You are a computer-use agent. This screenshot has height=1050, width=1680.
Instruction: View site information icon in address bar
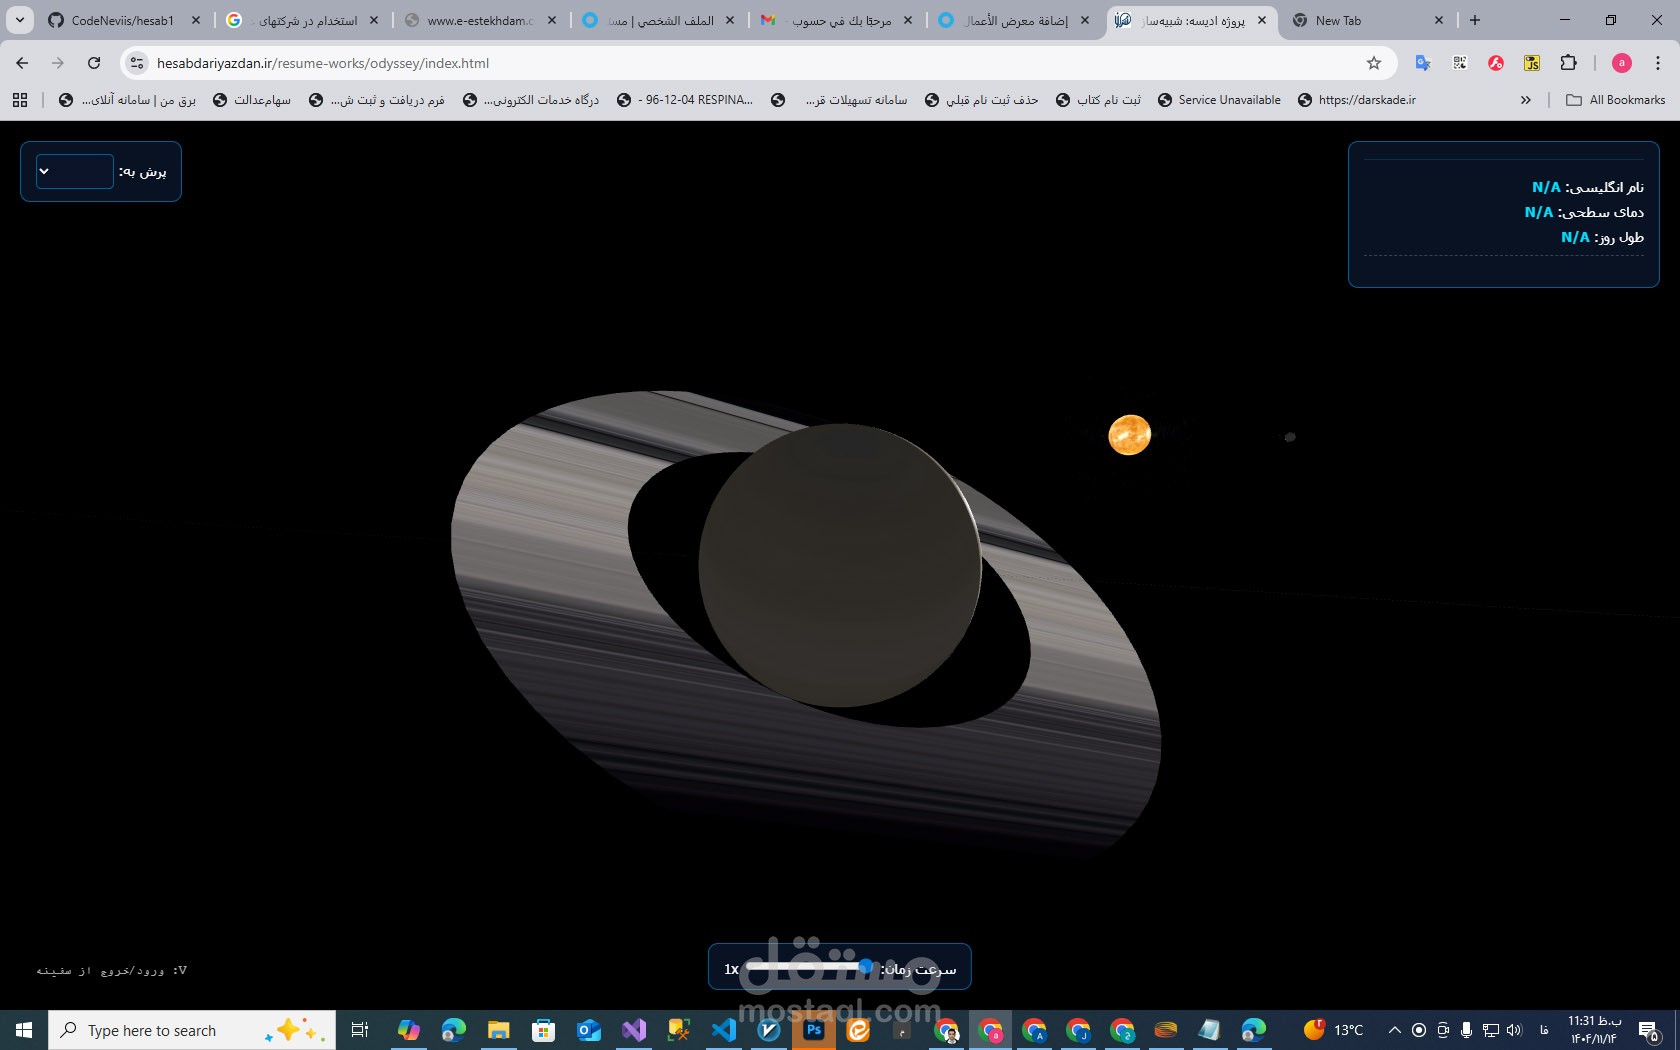(x=137, y=63)
